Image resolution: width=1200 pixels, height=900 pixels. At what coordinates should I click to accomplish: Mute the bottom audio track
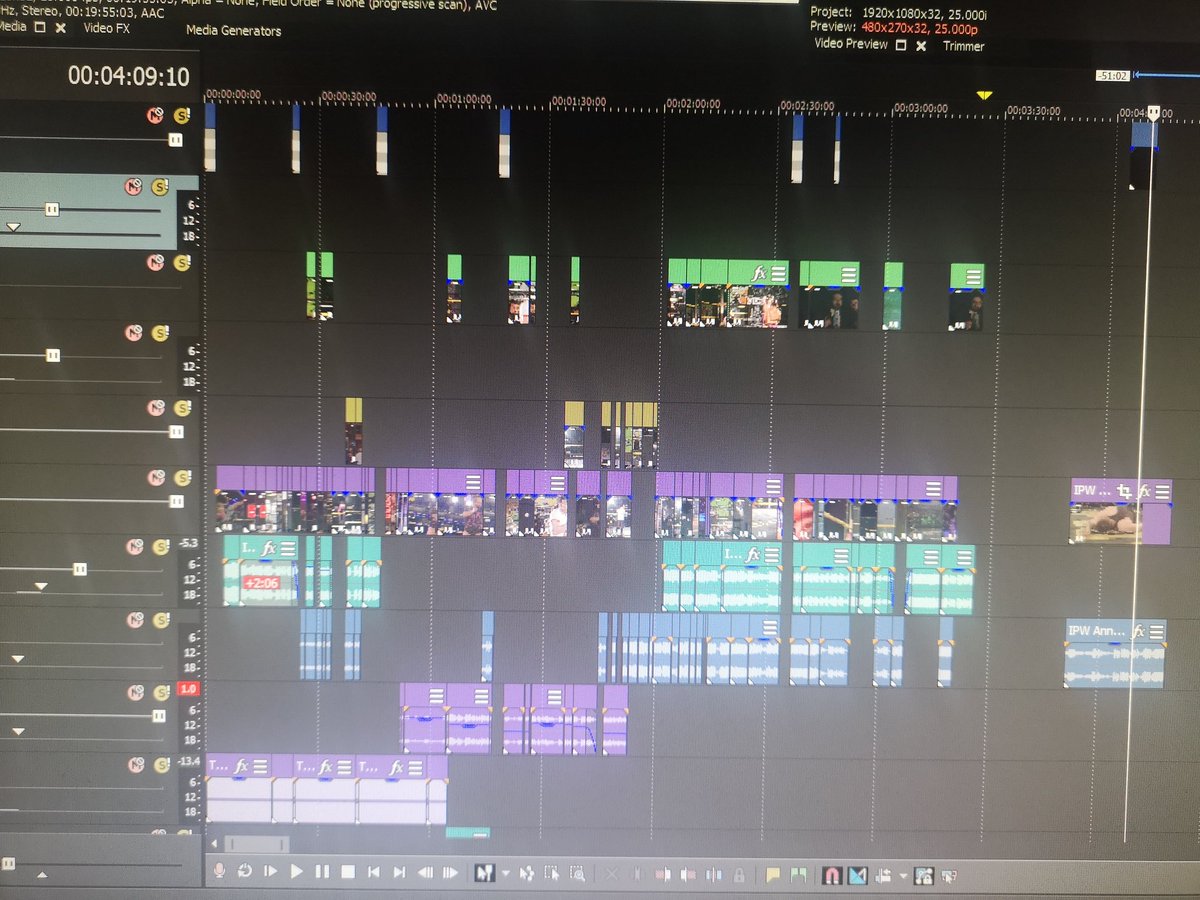coord(135,763)
